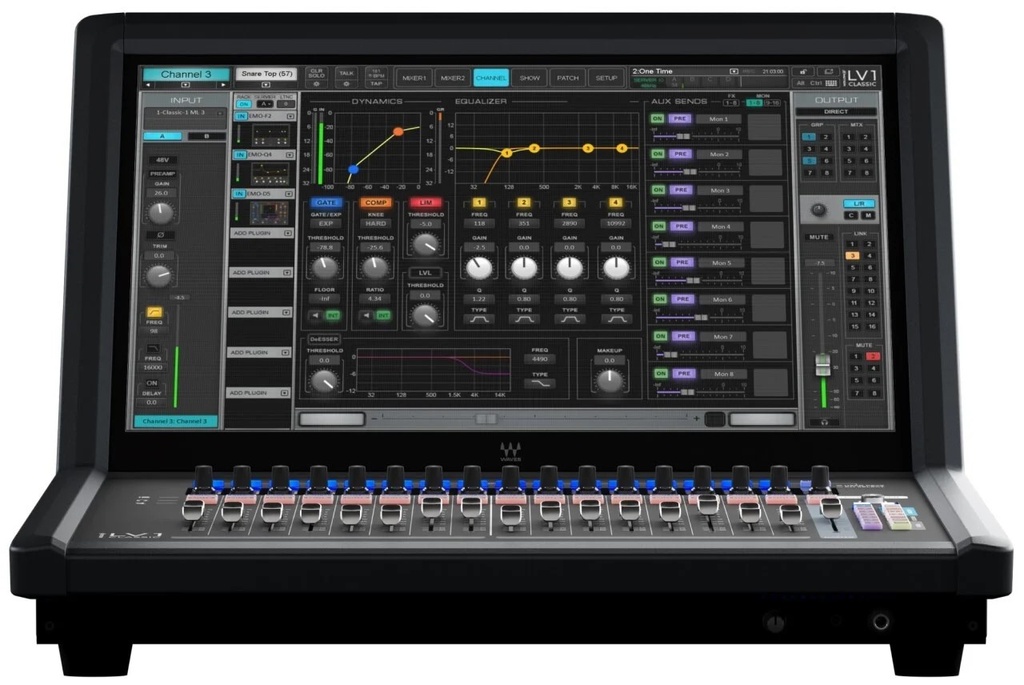Open the EMO-D5 plugin thumbnail
The width and height of the screenshot is (1024, 685).
pyautogui.click(x=270, y=212)
